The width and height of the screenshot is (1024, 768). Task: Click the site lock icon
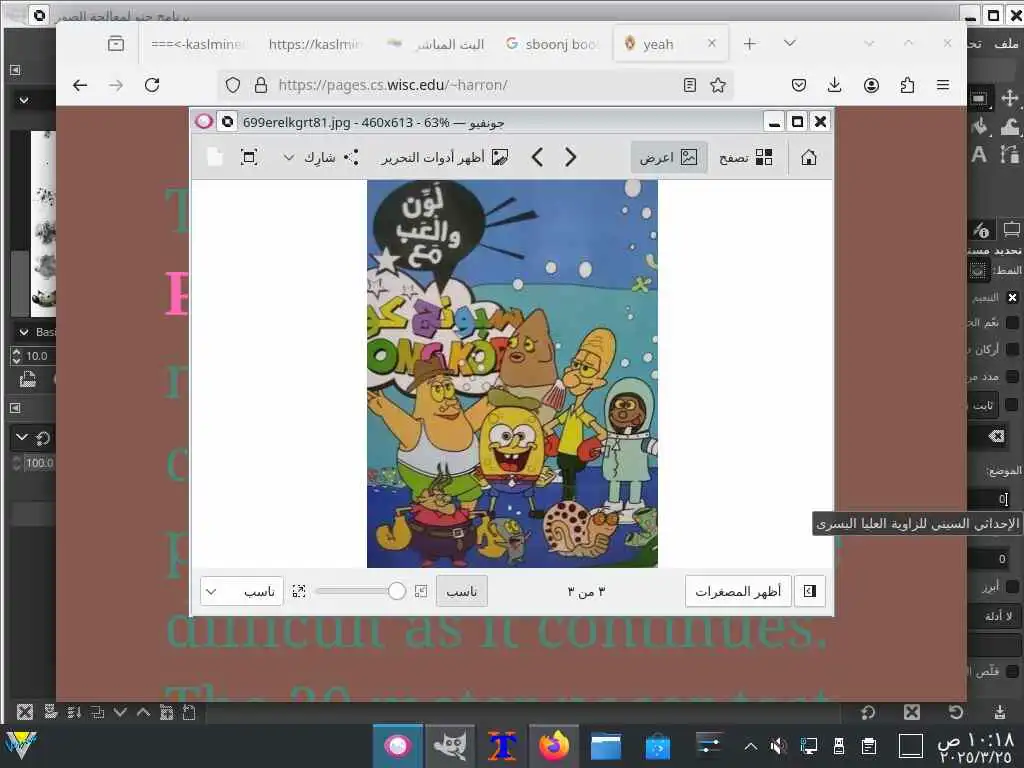261,85
